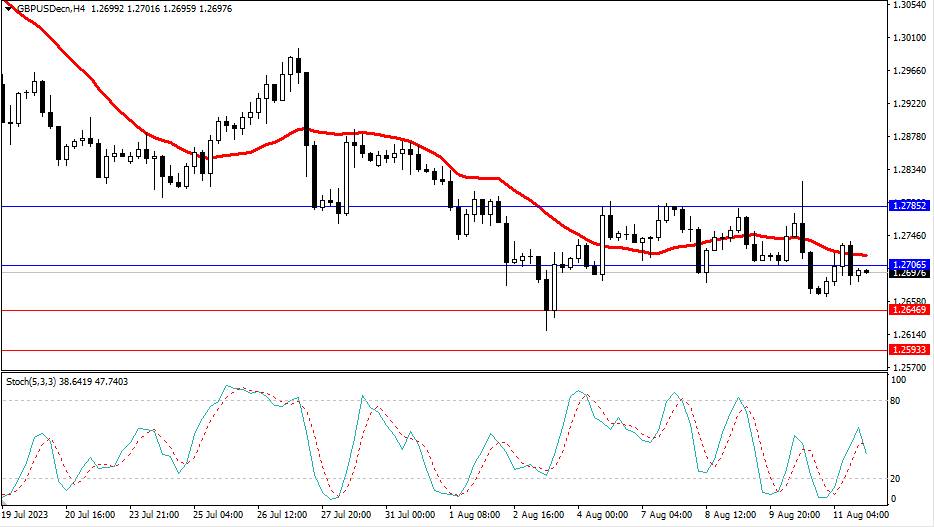Click the red 1.26469 price label
The image size is (934, 527).
point(908,310)
